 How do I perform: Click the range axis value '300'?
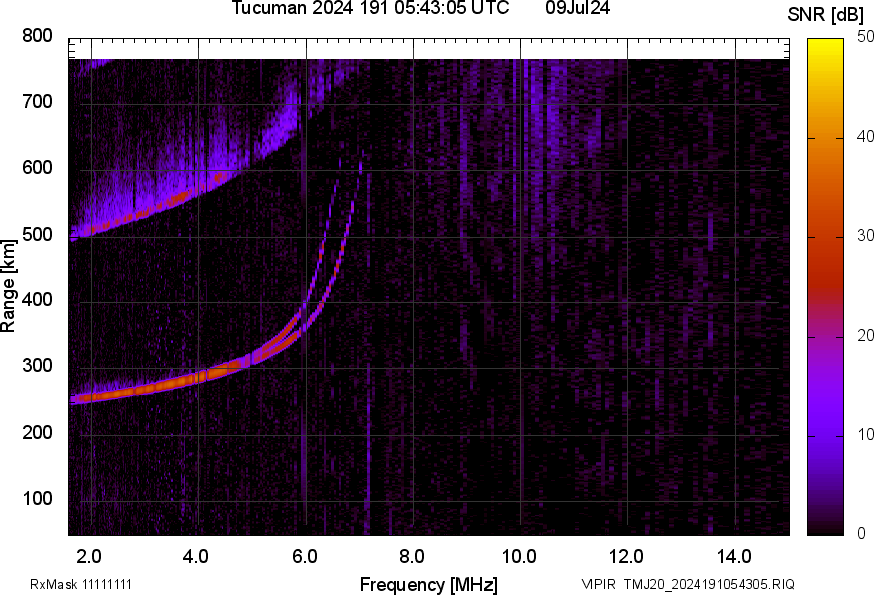[37, 366]
